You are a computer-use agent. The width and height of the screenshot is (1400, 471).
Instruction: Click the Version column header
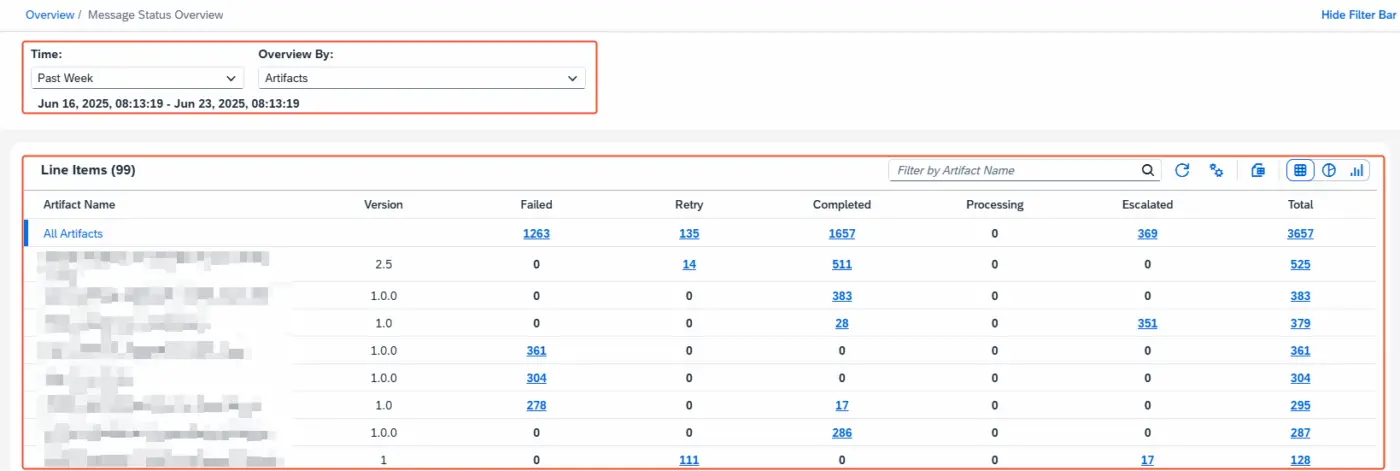tap(384, 204)
